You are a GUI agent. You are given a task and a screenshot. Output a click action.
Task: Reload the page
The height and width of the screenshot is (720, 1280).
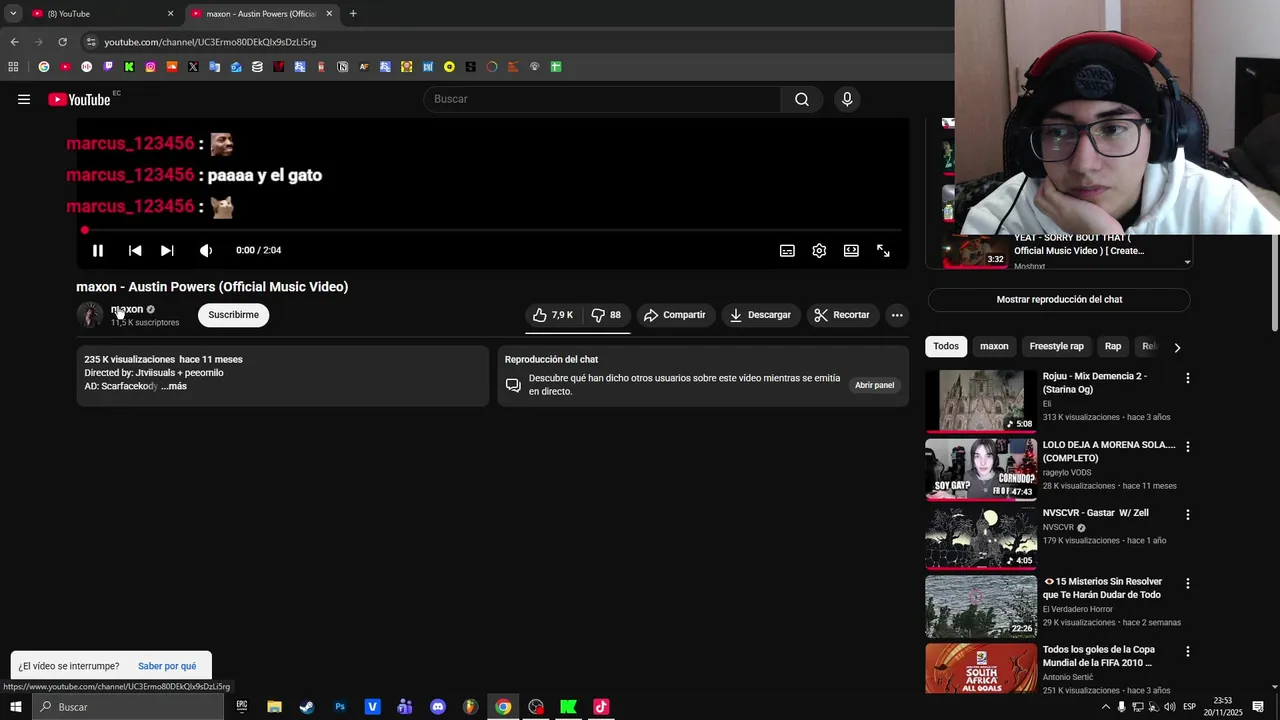pos(62,42)
